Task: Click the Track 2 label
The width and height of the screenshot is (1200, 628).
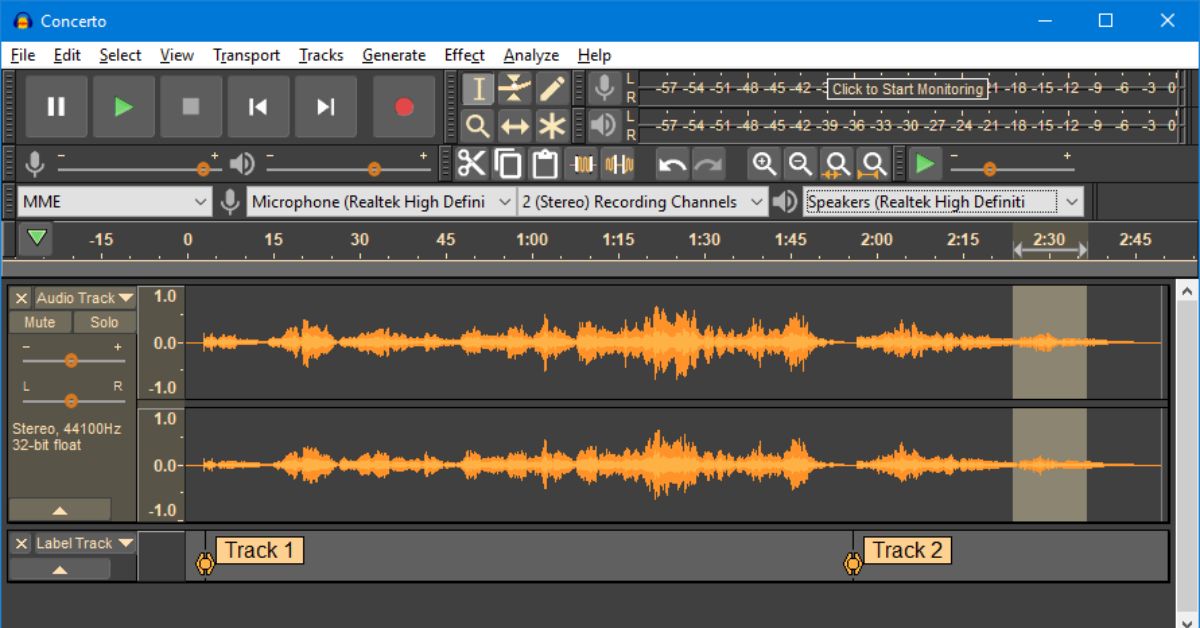Action: (906, 550)
